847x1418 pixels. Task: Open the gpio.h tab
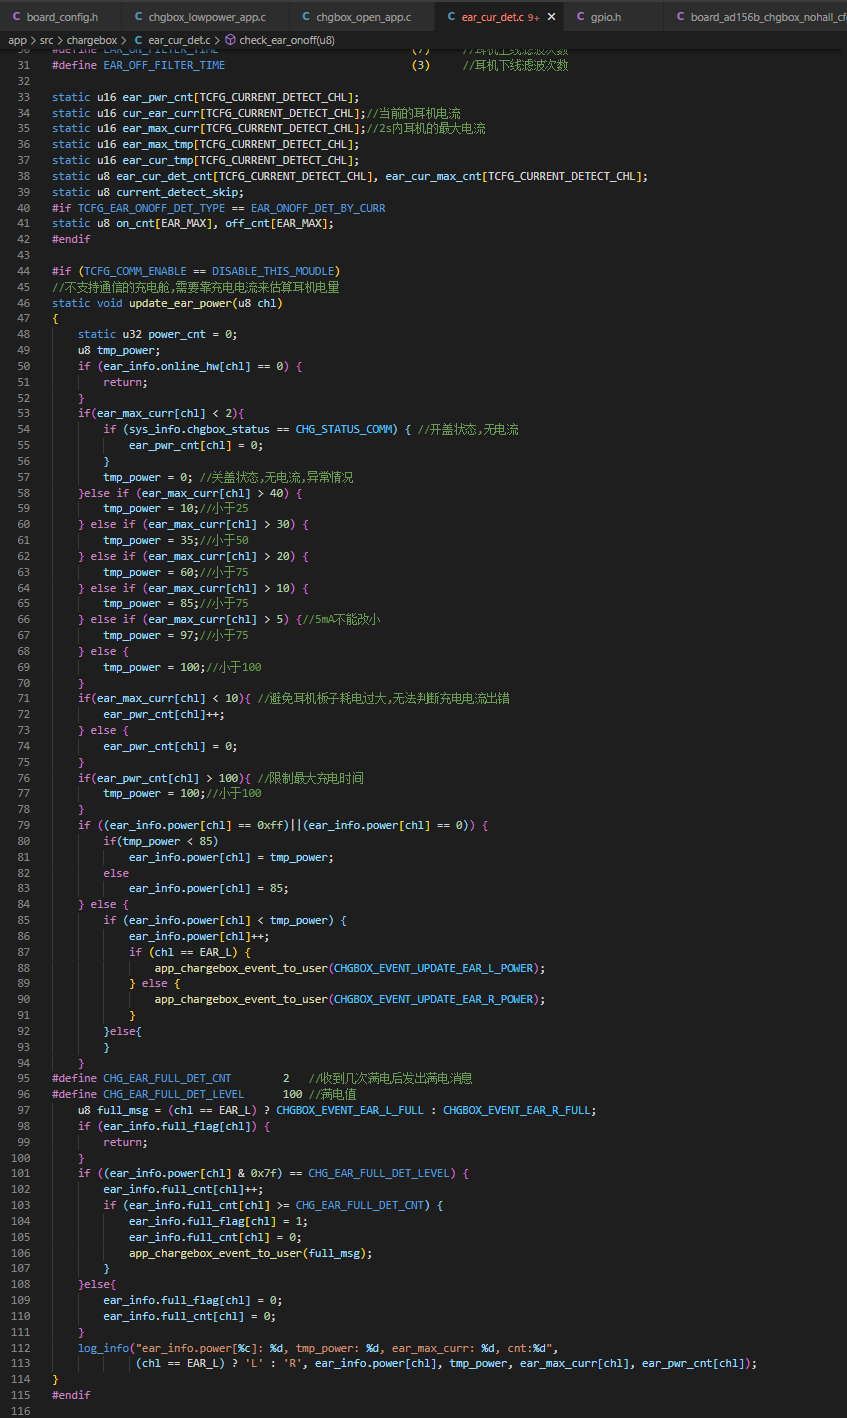pos(606,17)
